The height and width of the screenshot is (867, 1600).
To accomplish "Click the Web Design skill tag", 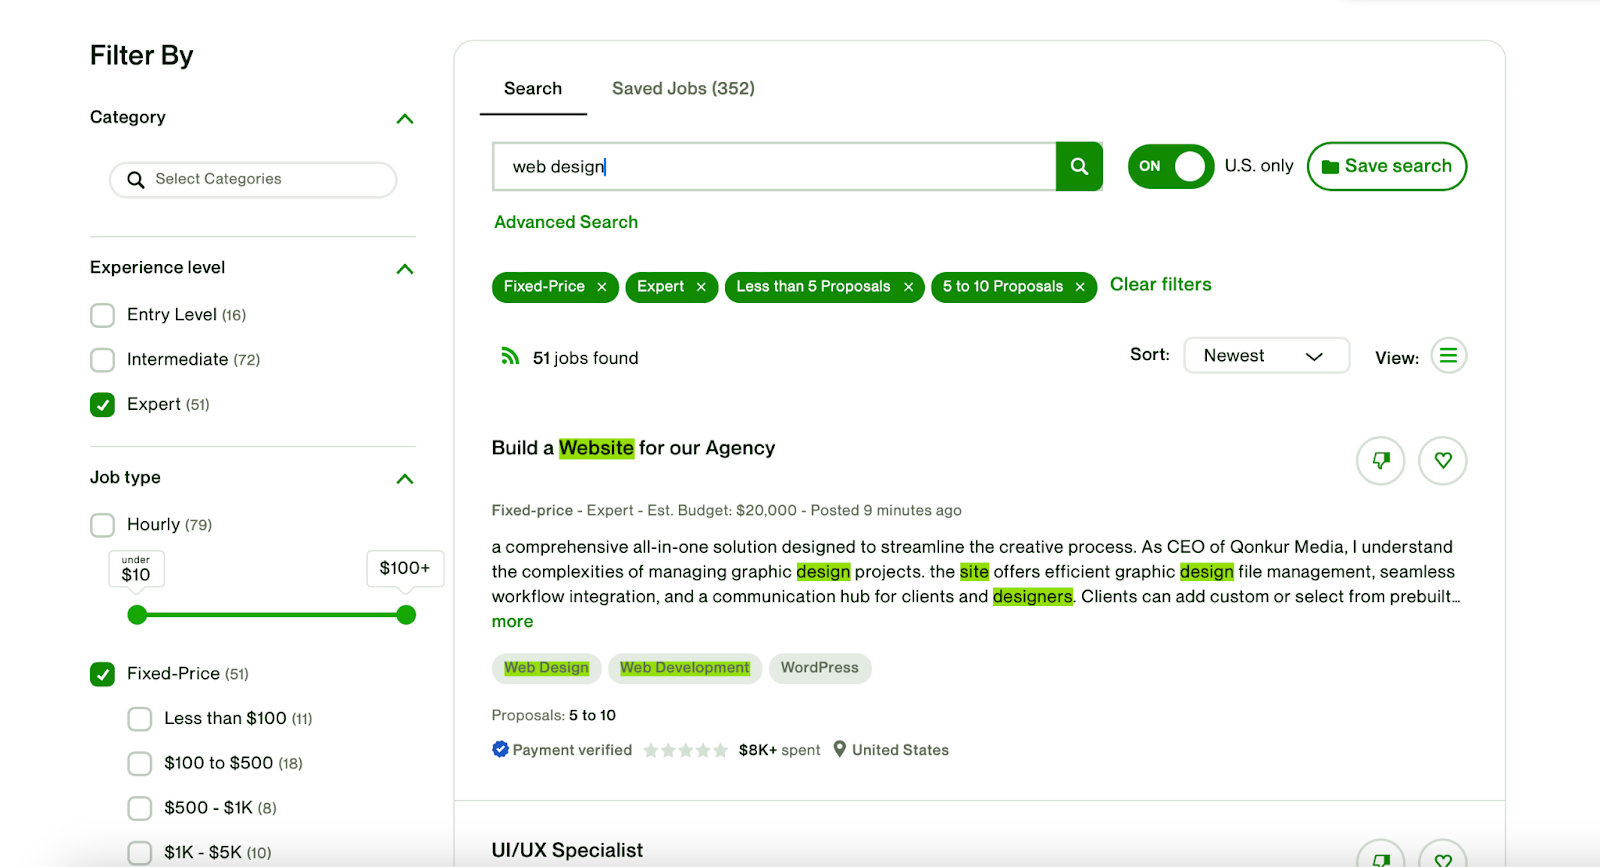I will pyautogui.click(x=546, y=668).
